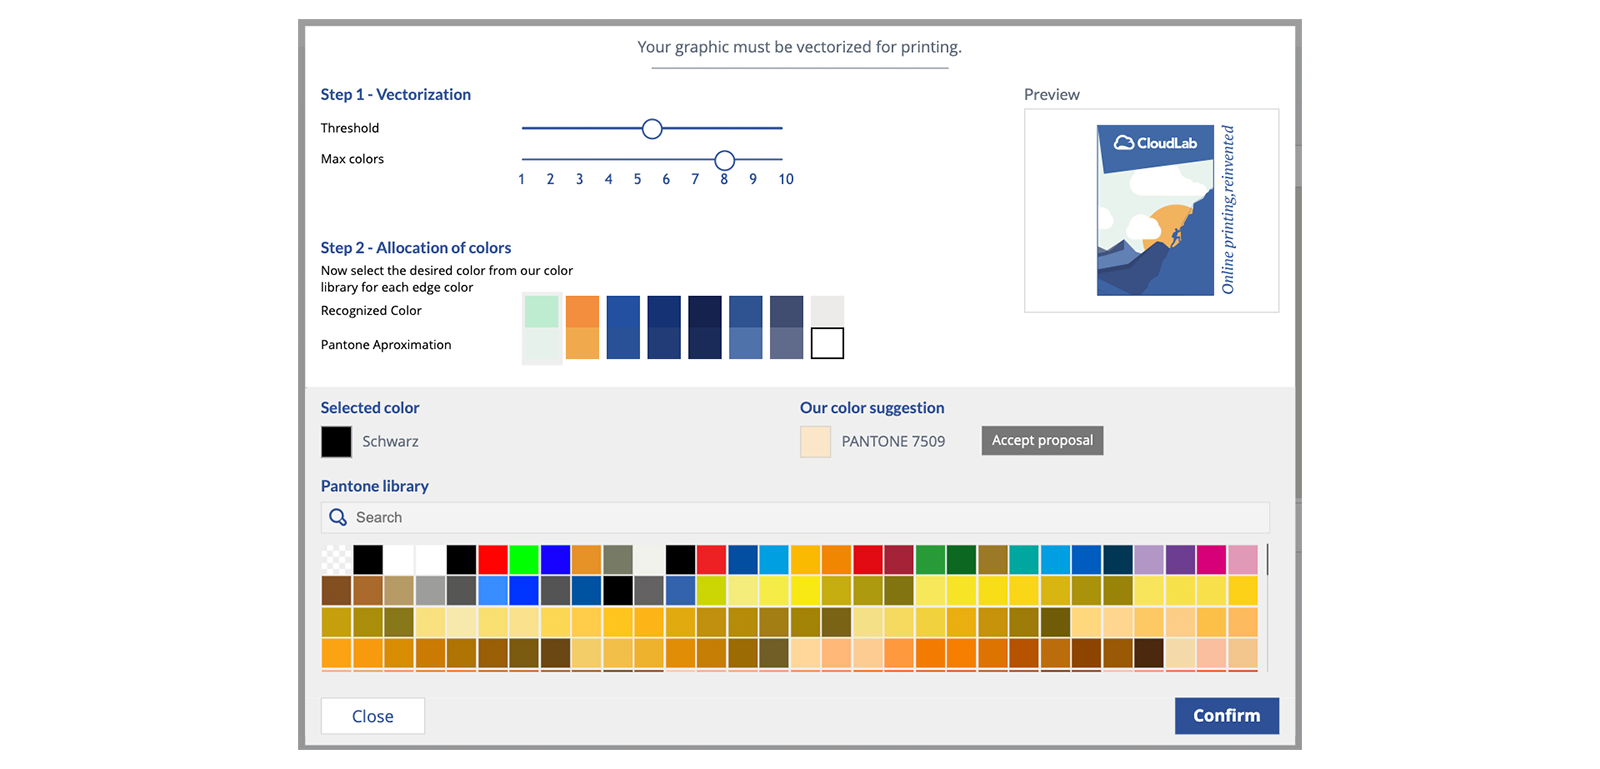
Task: Focus the Pantone library search field
Action: click(795, 517)
